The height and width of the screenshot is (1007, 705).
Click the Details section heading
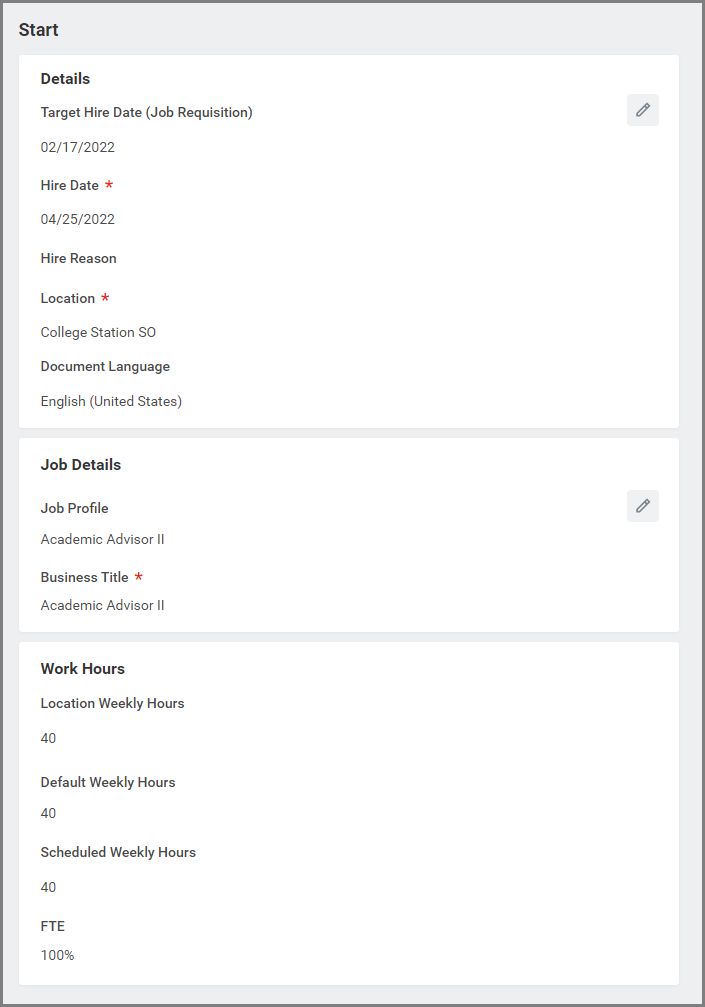point(65,79)
